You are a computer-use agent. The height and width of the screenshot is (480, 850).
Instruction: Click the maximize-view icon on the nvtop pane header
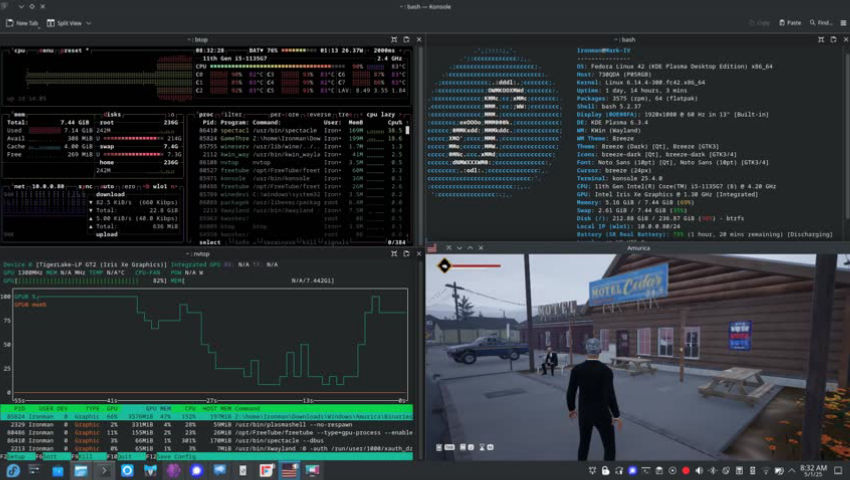click(394, 253)
